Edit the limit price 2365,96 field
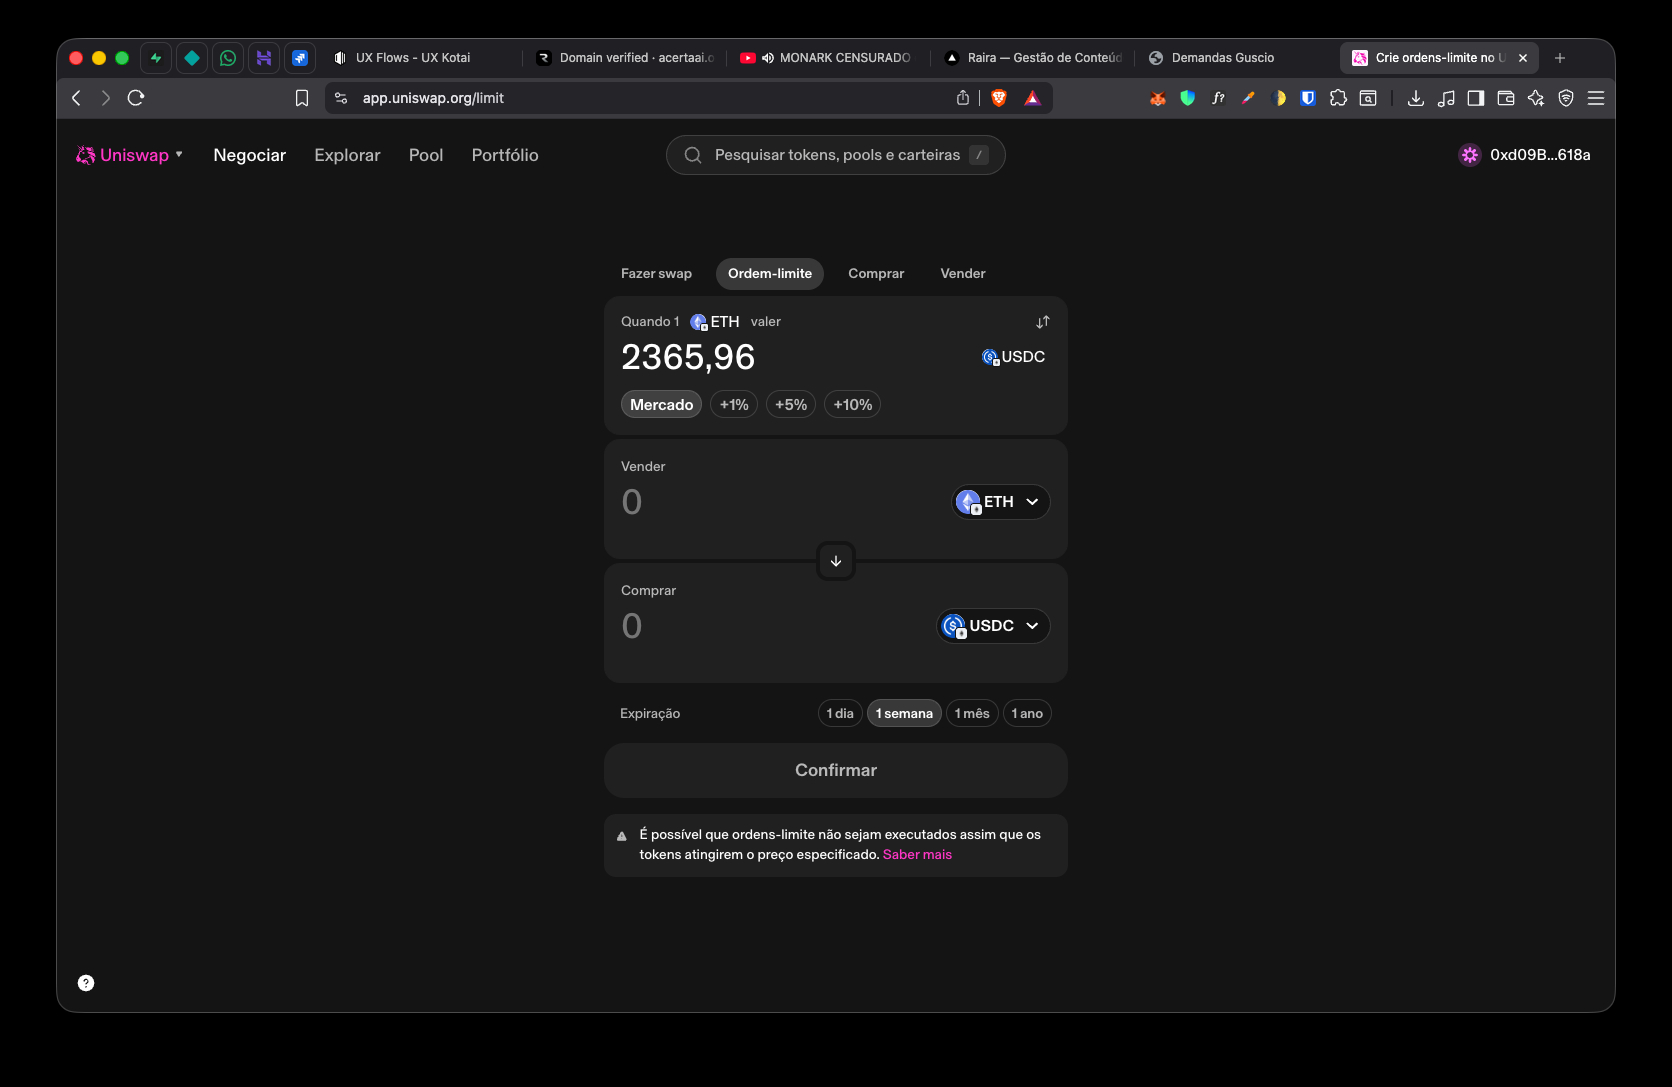 688,357
